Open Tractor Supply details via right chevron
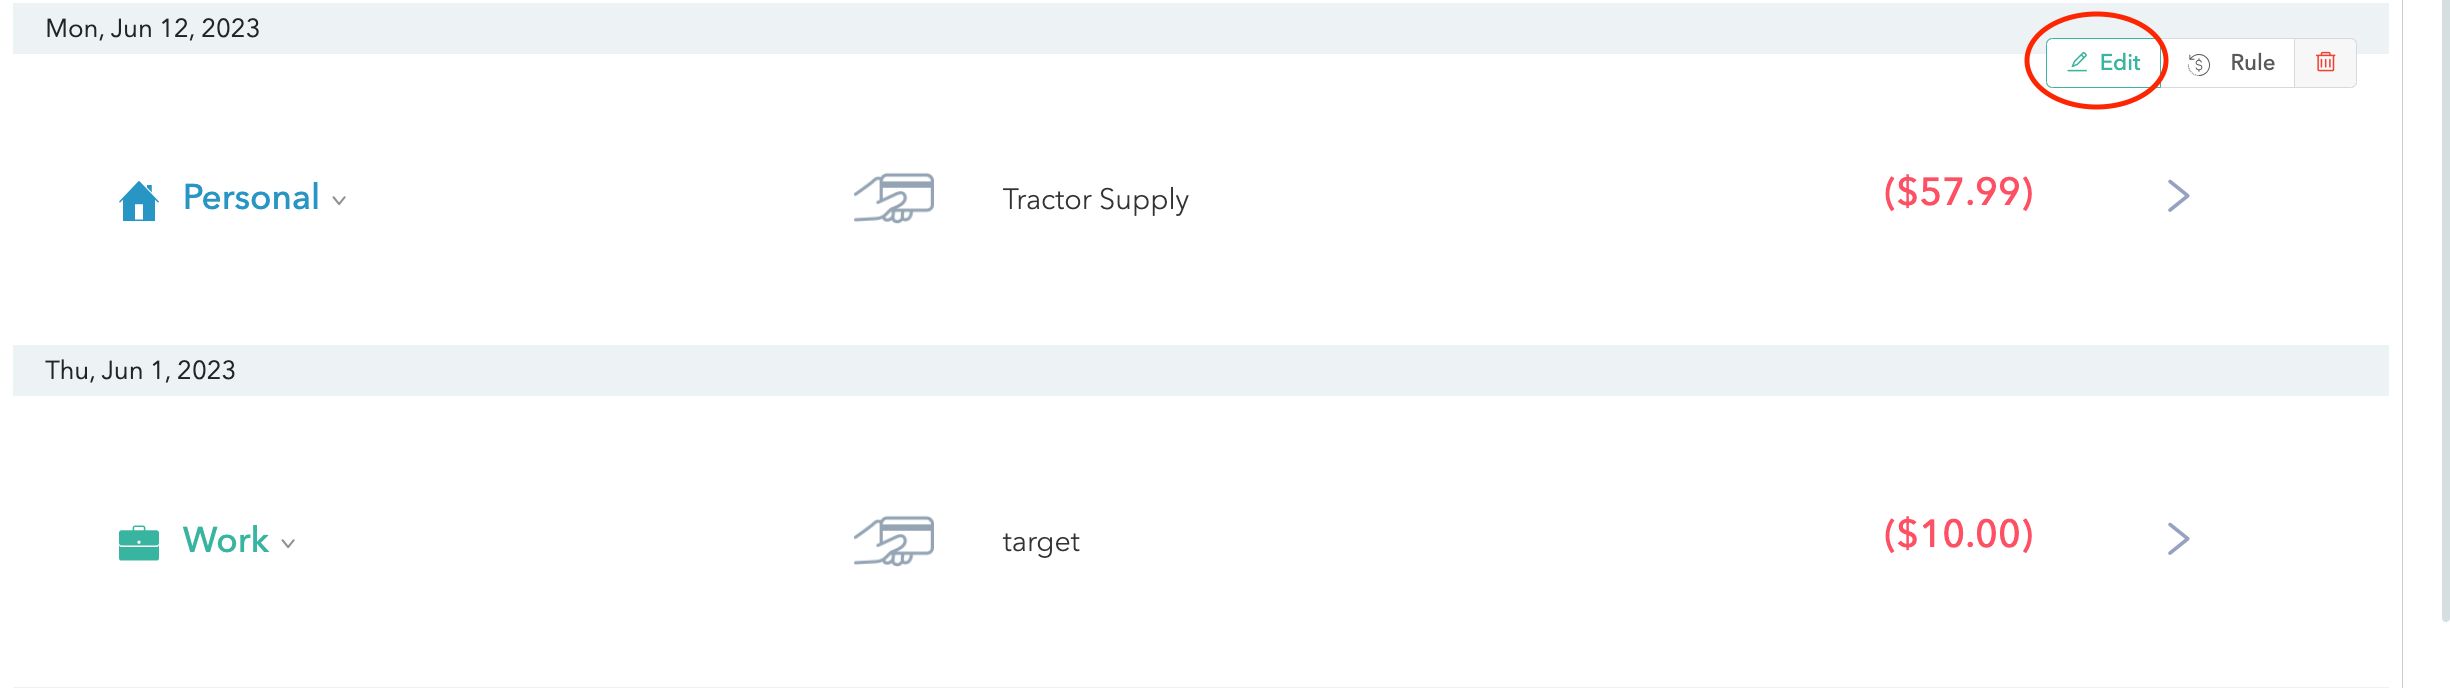 [x=2179, y=196]
